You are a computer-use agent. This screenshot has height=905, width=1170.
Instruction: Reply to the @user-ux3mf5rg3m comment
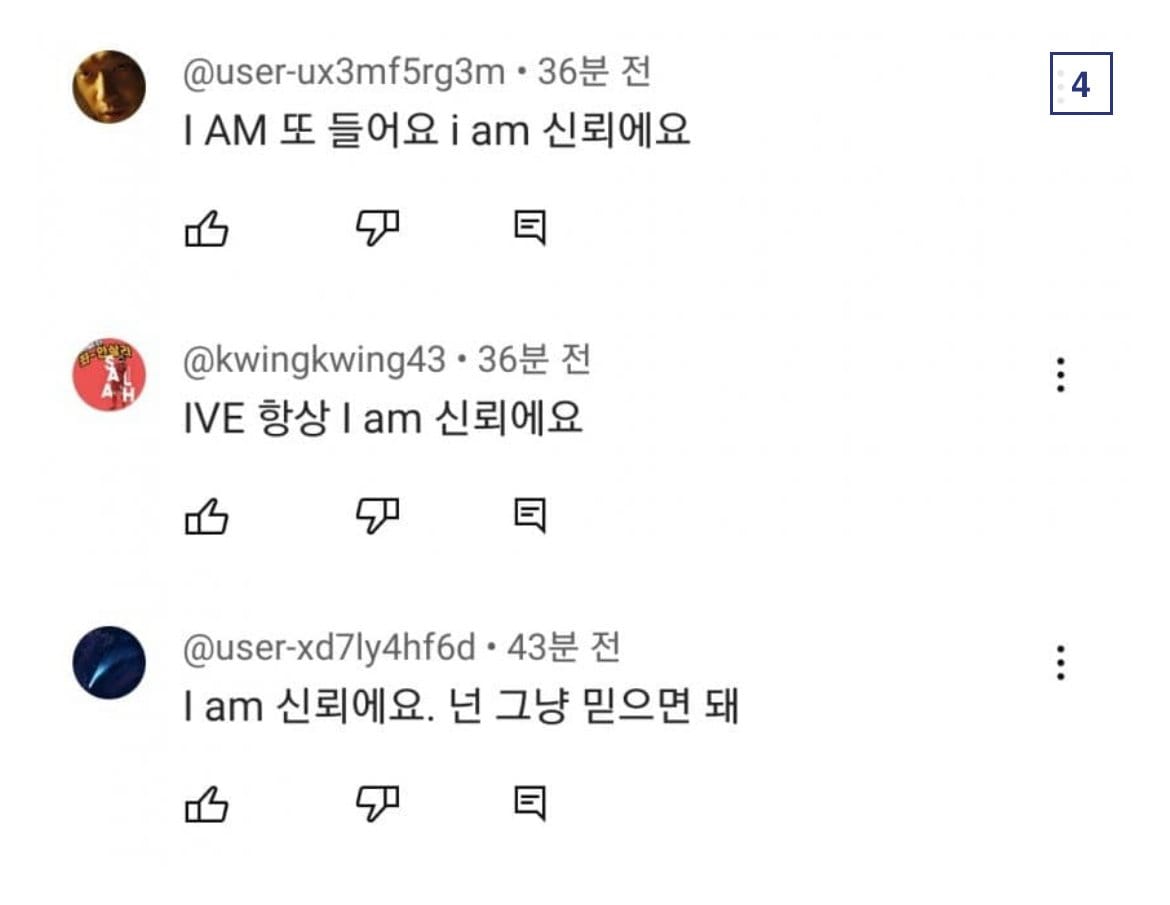530,229
